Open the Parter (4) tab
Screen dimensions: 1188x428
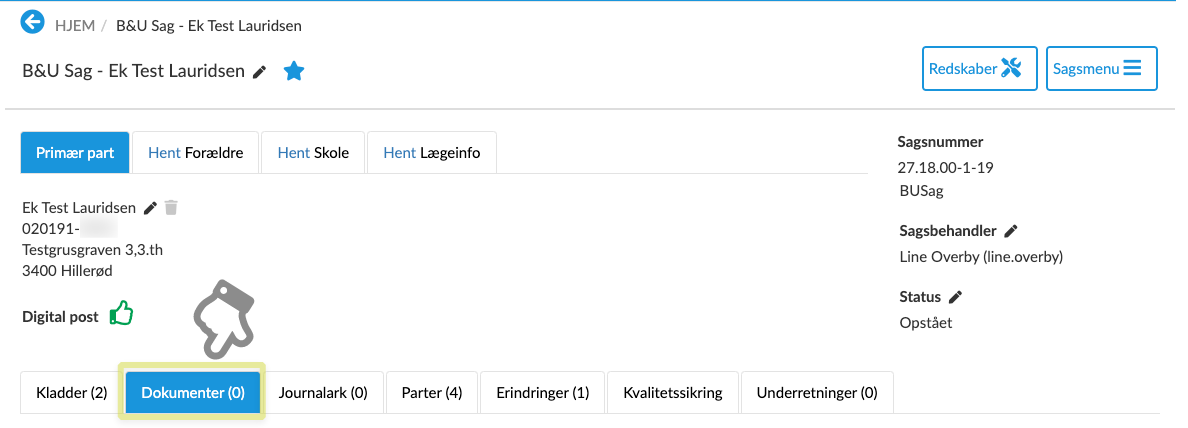click(x=432, y=393)
